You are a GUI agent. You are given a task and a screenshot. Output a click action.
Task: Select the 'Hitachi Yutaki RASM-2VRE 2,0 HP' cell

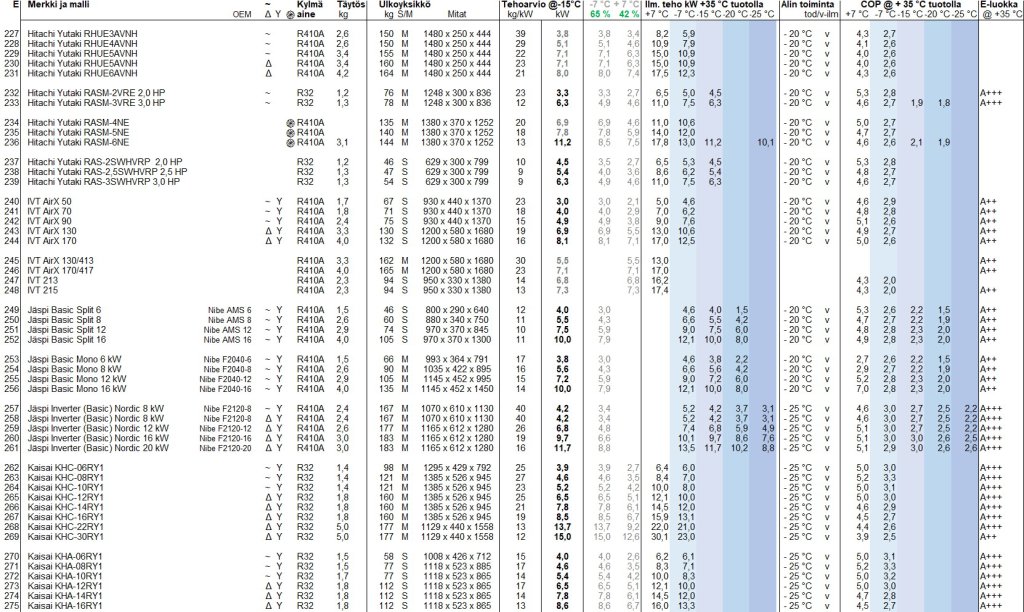(96, 93)
